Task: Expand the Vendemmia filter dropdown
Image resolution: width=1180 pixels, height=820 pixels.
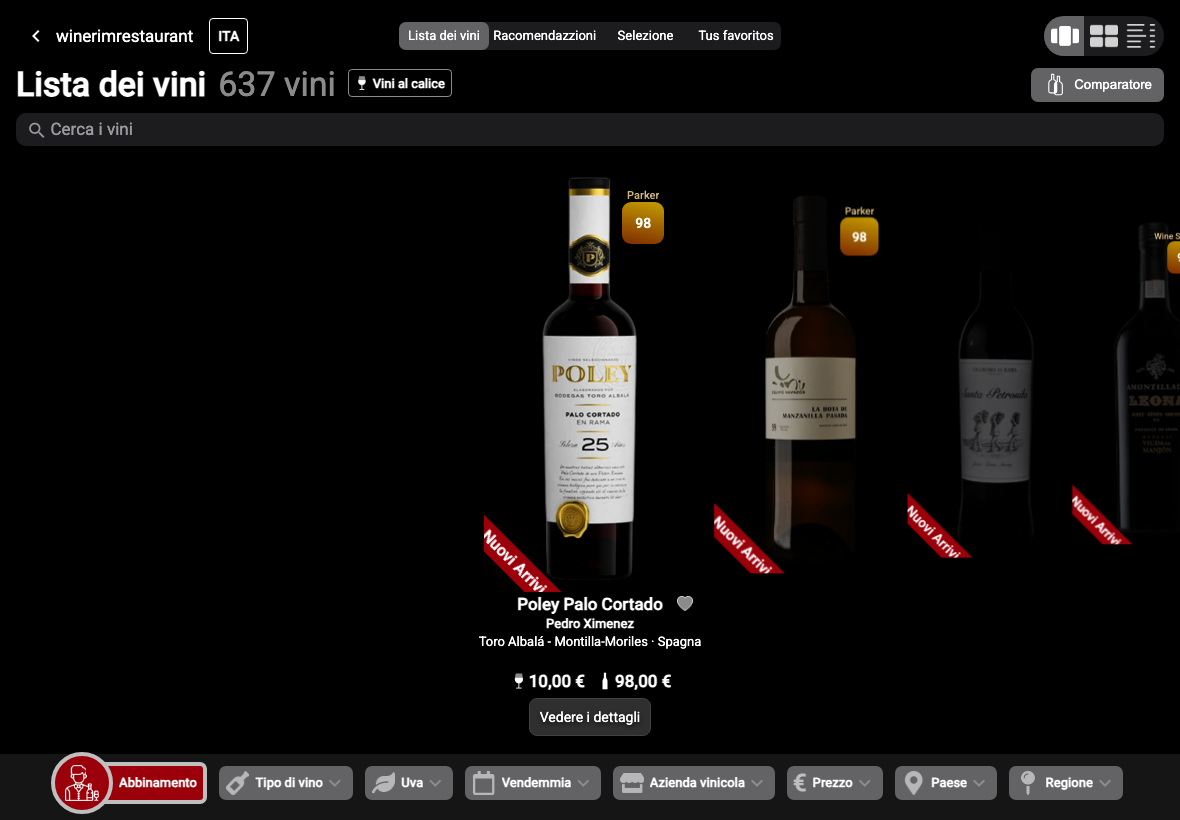Action: (533, 783)
